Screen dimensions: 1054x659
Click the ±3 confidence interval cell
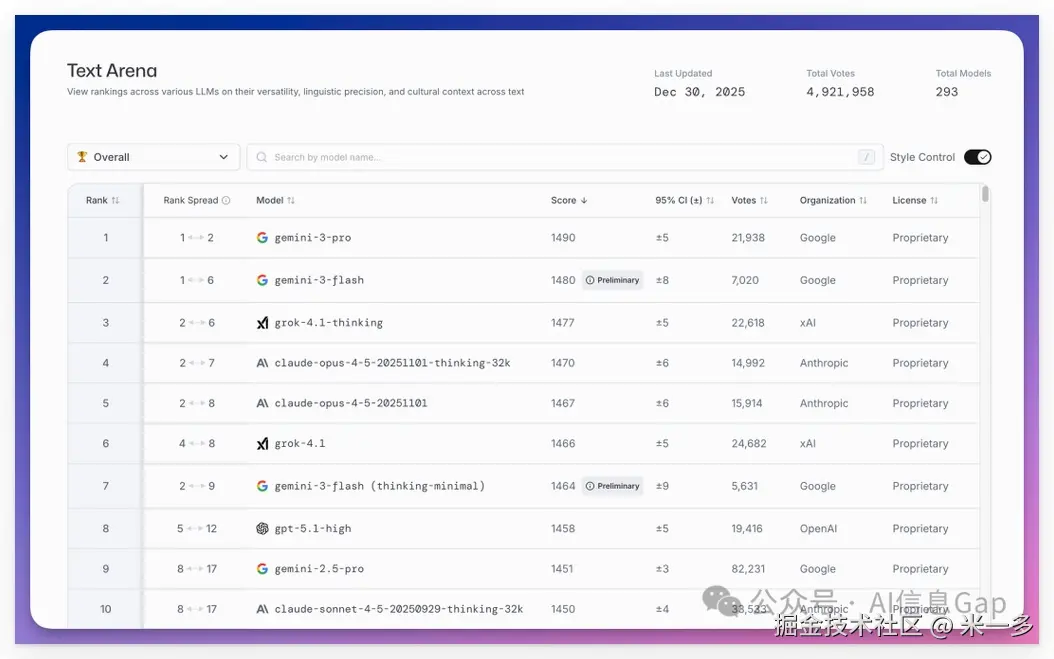662,569
